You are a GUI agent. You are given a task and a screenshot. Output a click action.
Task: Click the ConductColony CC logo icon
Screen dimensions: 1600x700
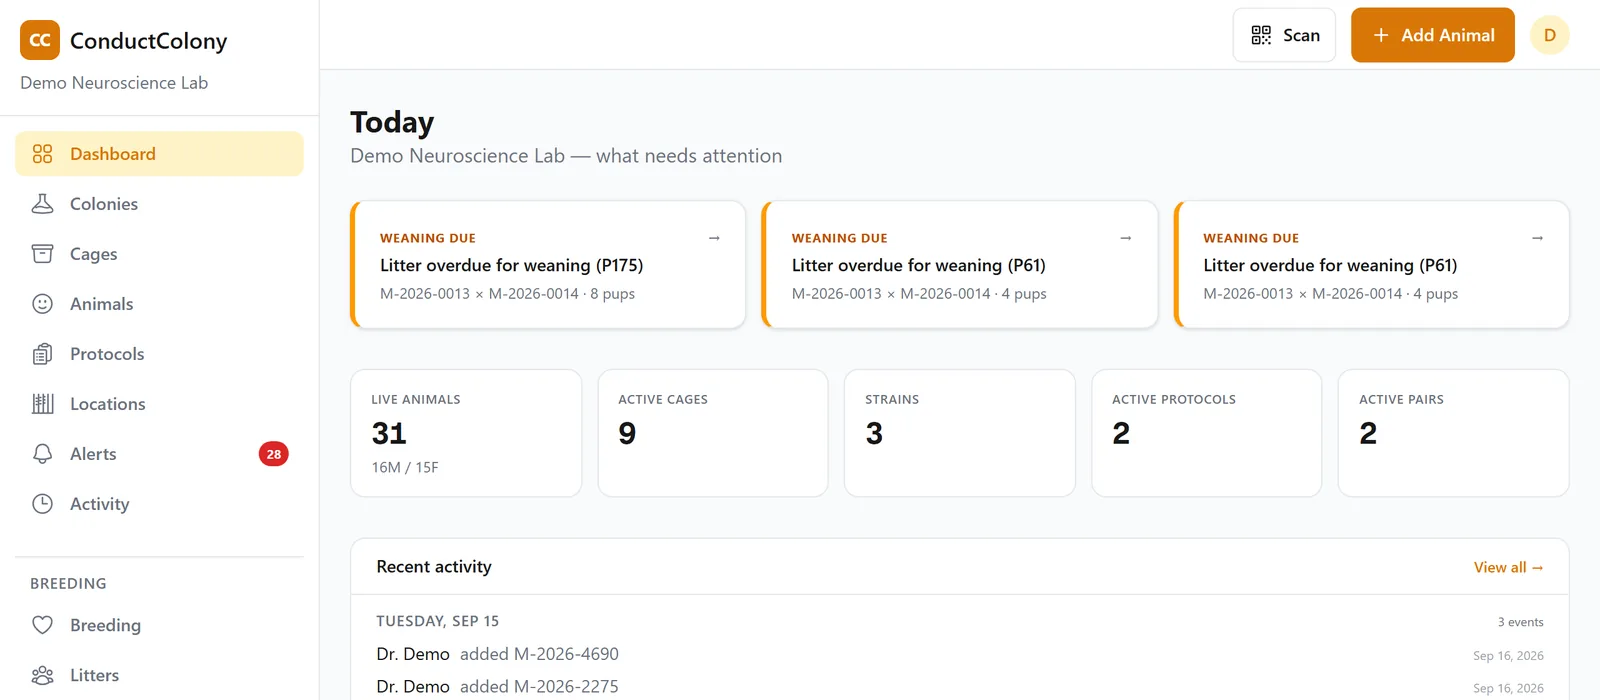point(40,40)
